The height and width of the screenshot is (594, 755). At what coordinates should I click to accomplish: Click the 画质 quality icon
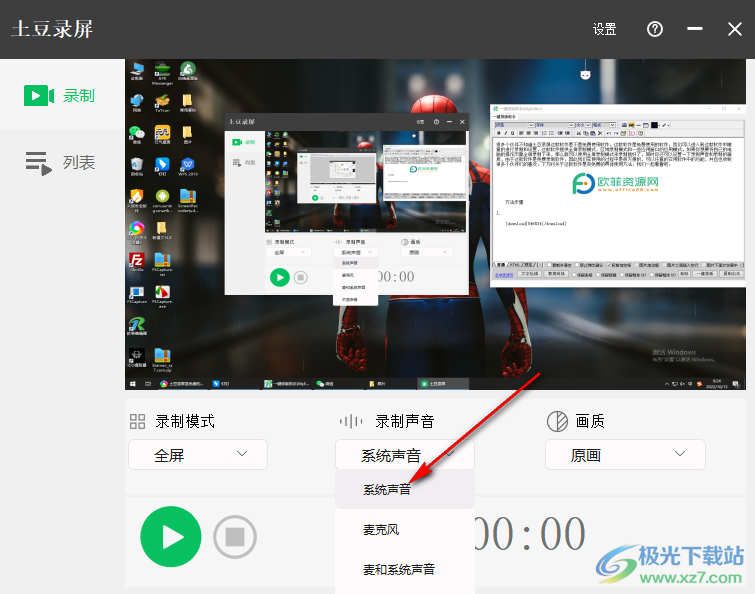coord(557,422)
